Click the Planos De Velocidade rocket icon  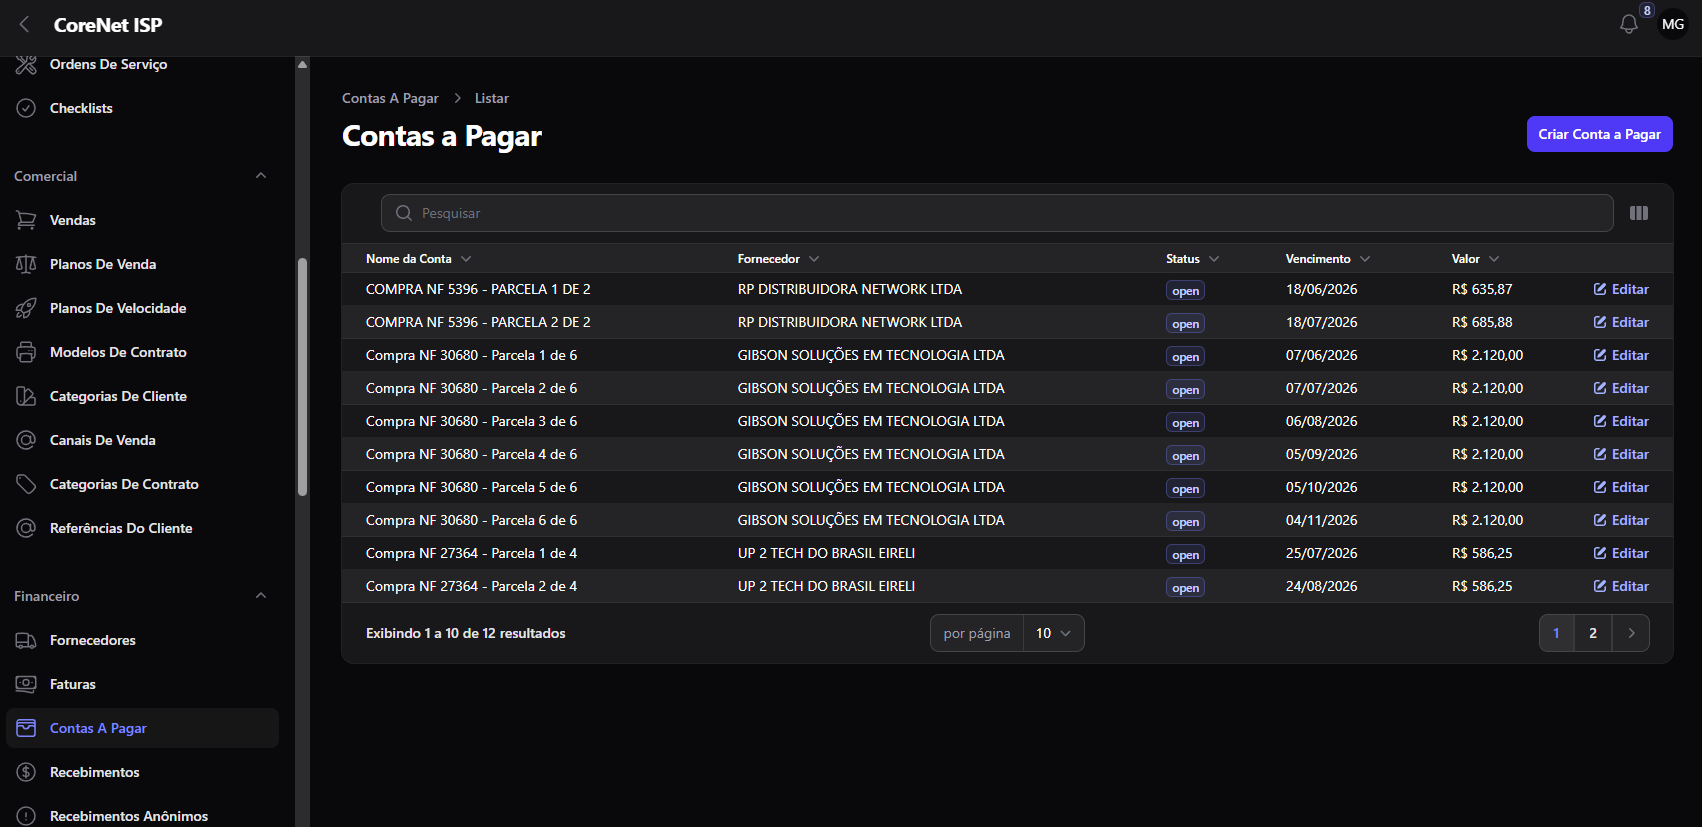tap(26, 308)
